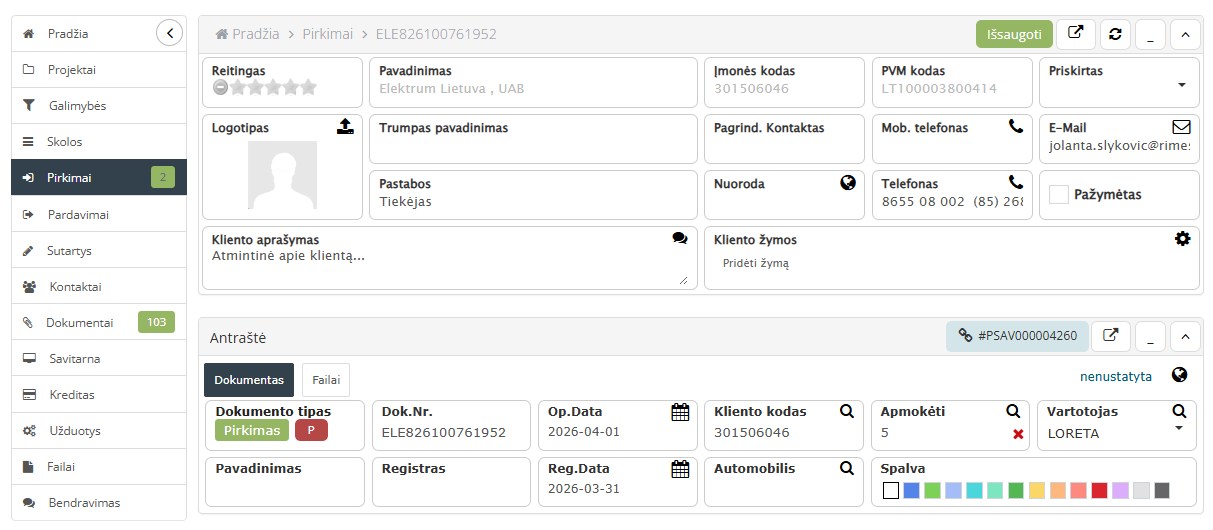Switch to the Failai tab

[x=325, y=380]
